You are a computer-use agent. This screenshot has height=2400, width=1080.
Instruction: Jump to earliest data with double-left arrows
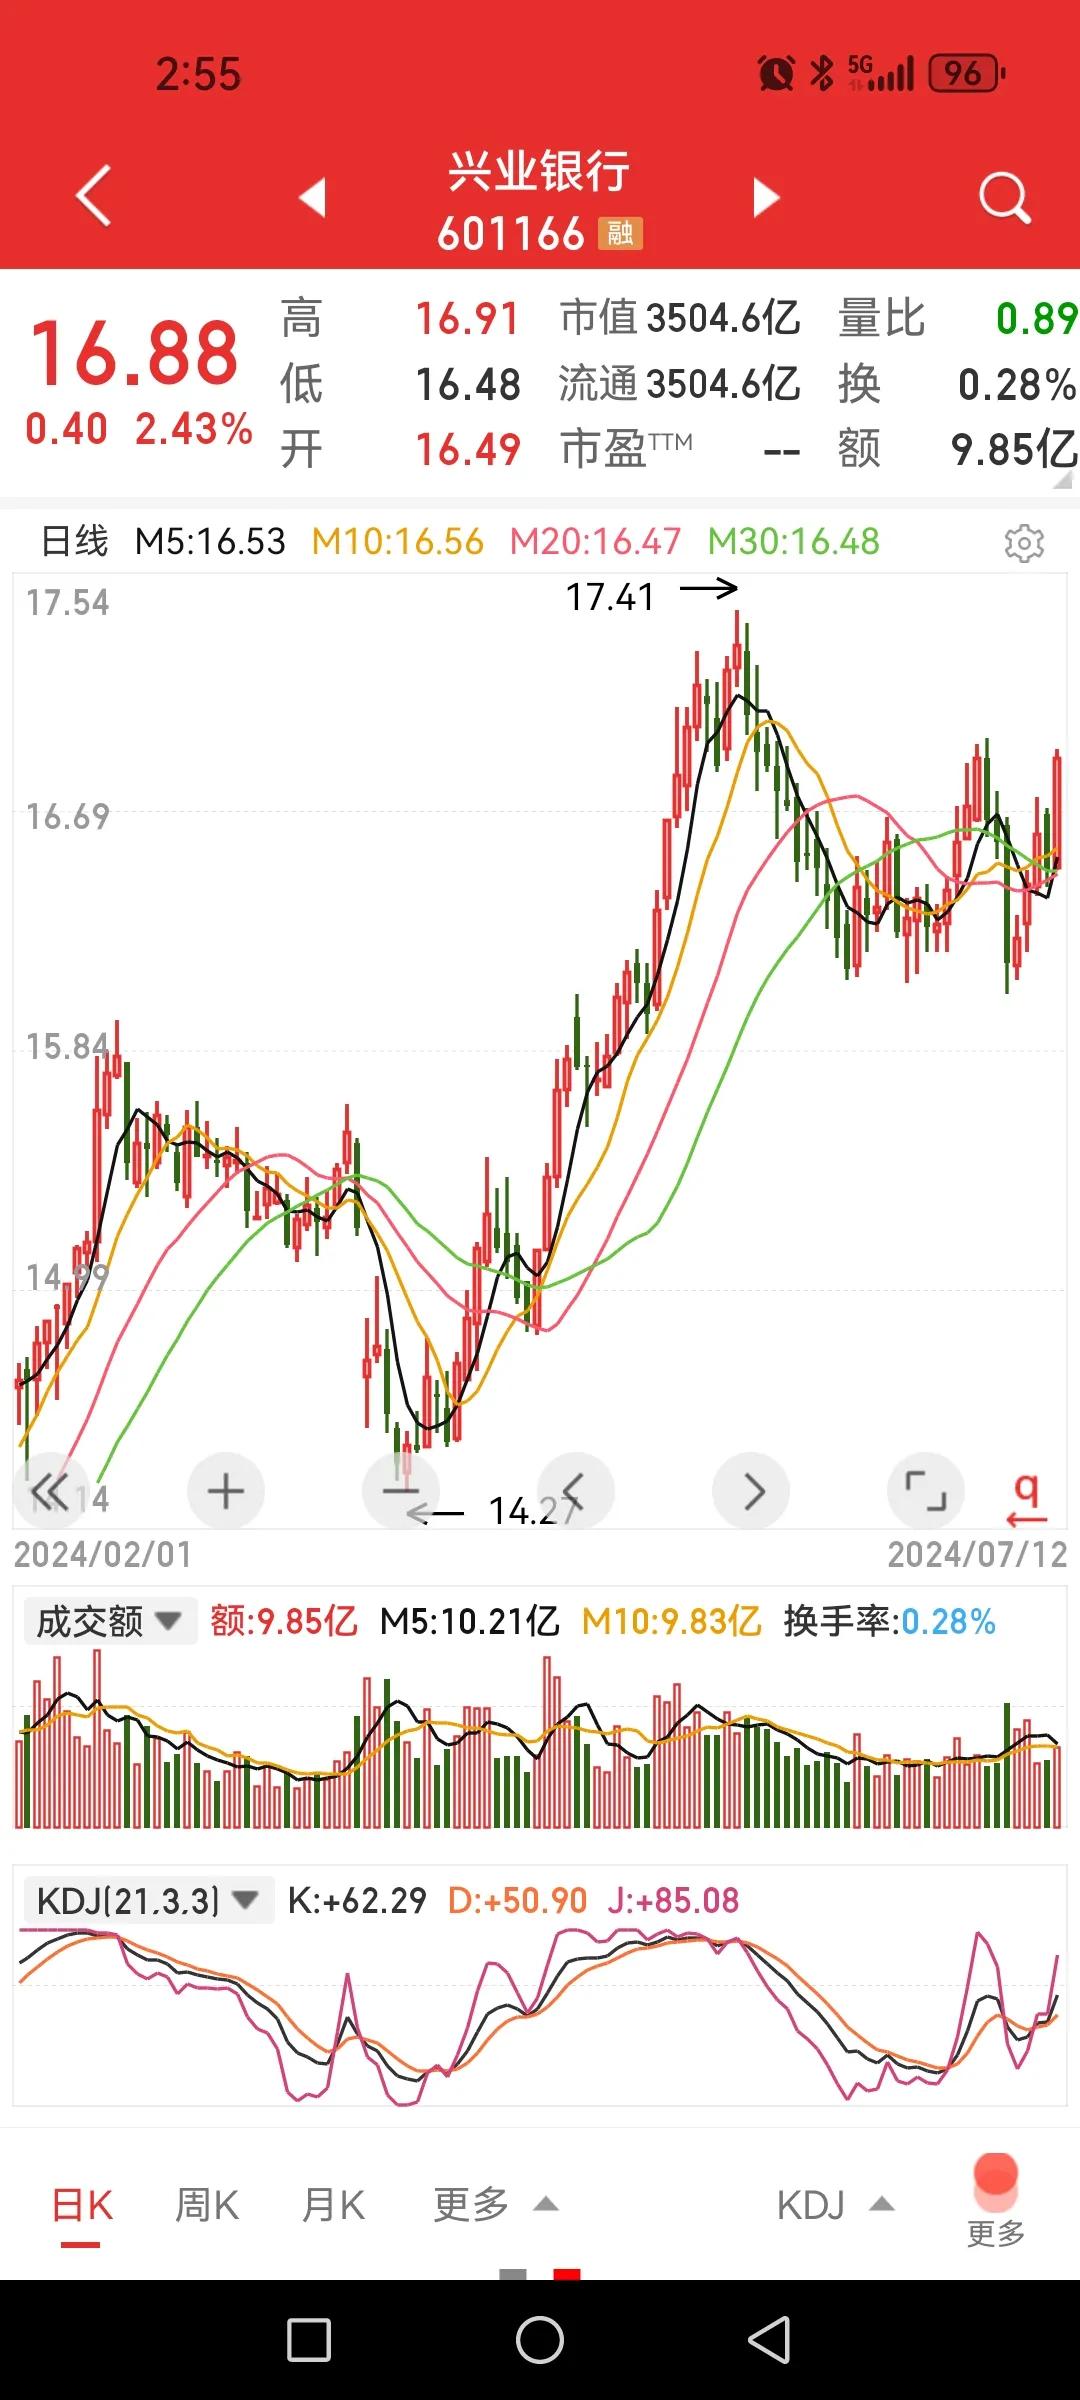point(50,1491)
